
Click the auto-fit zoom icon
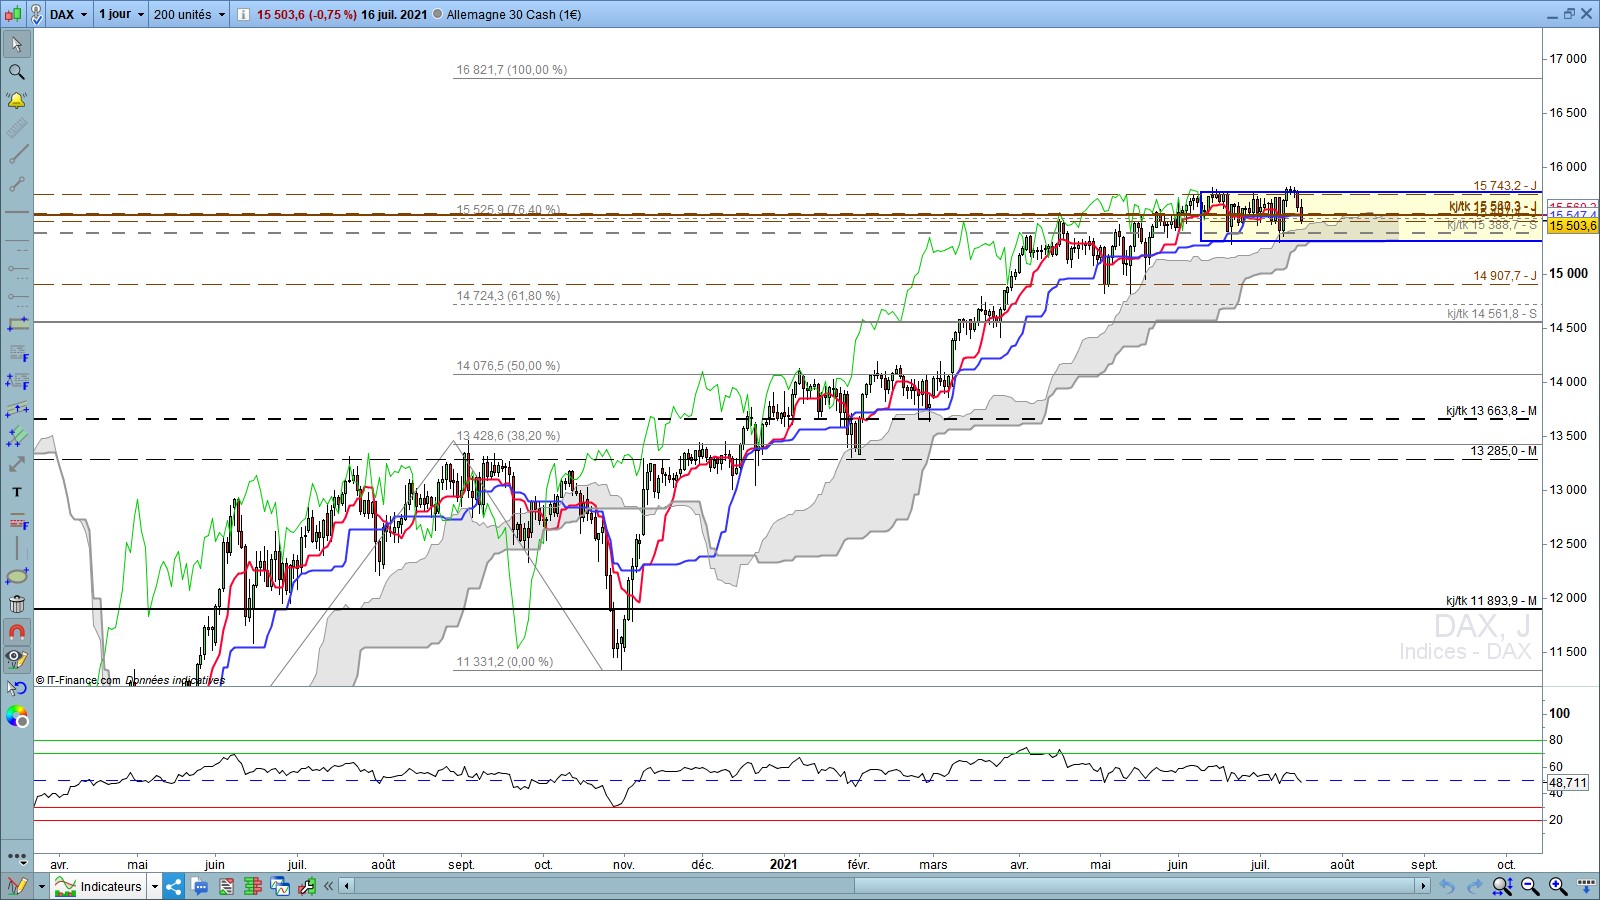(1502, 886)
